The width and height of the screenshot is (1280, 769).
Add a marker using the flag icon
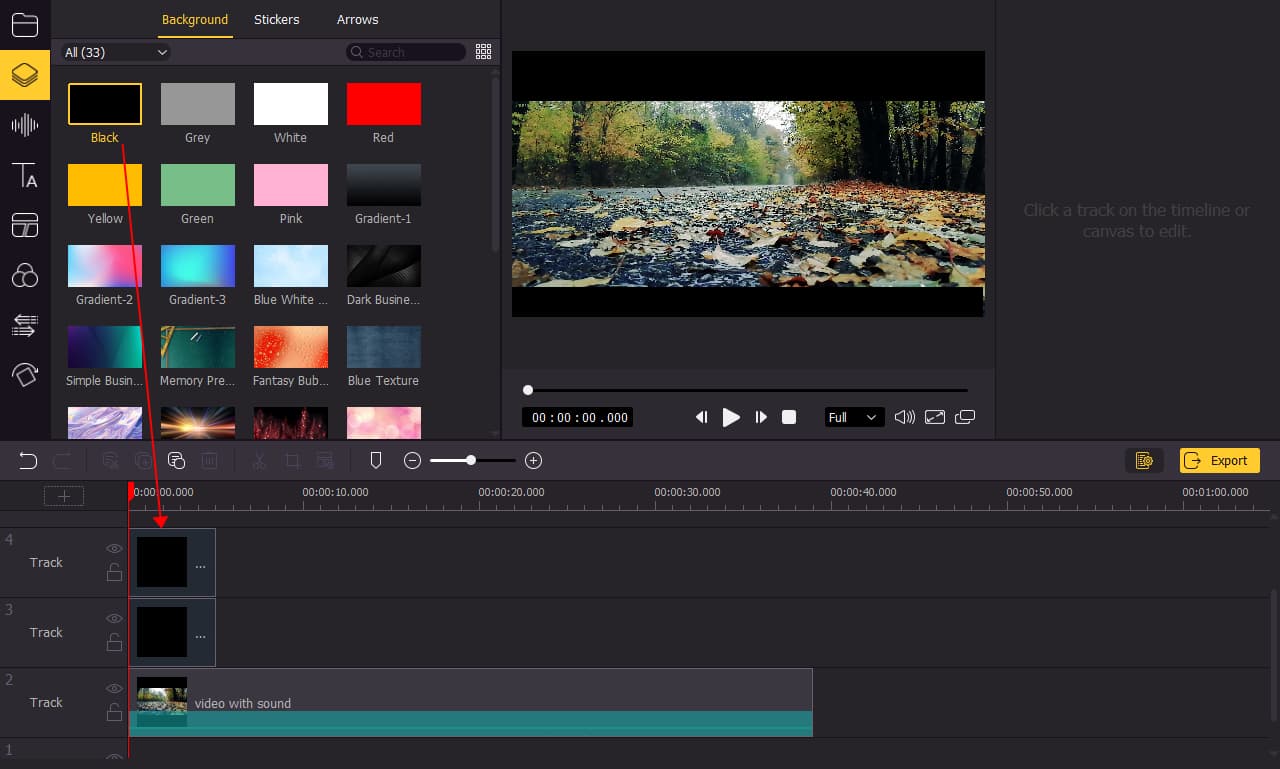tap(376, 459)
